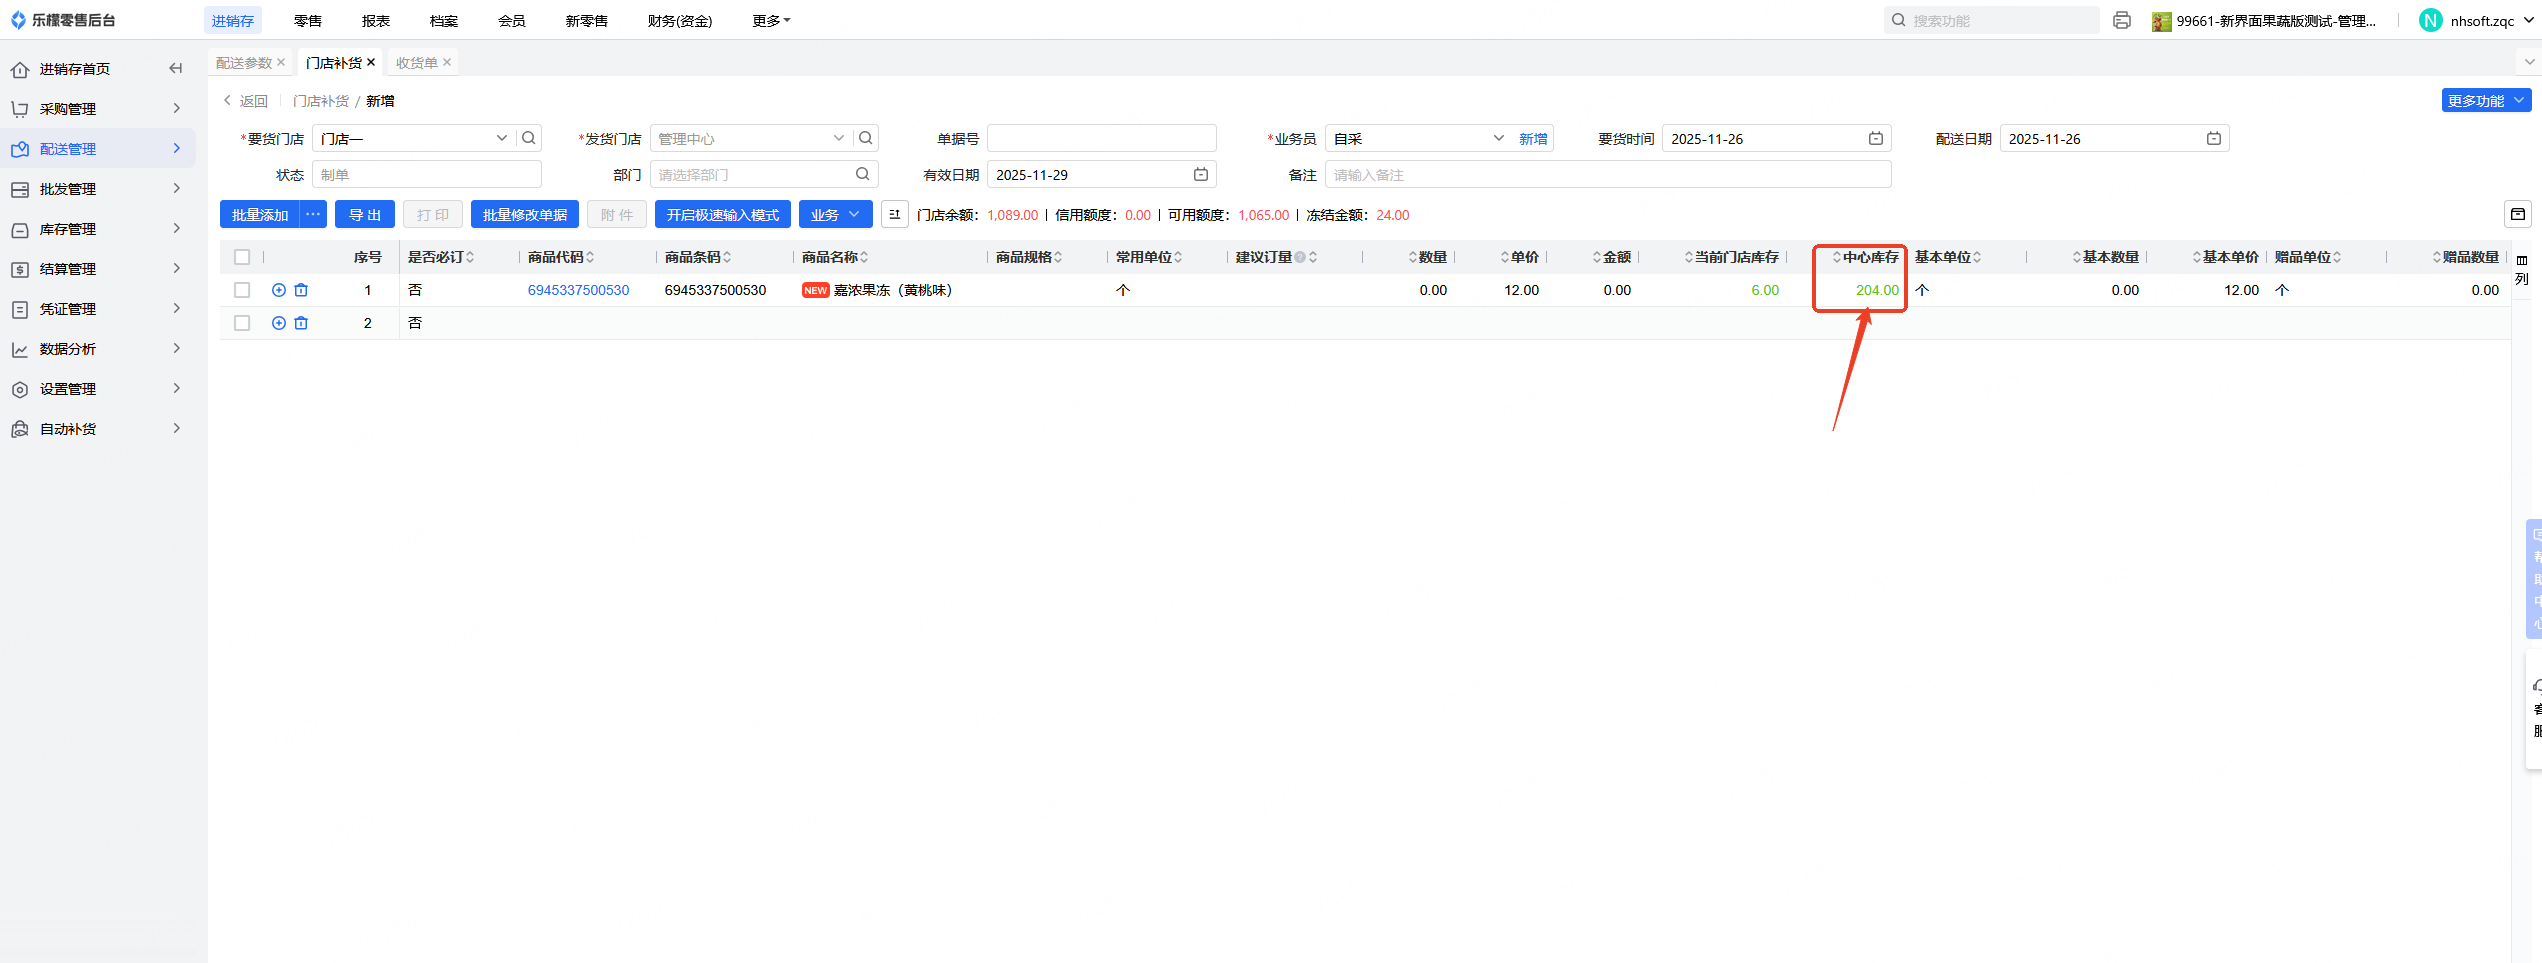The image size is (2542, 963).
Task: Click the 批量修改单据 button
Action: pos(525,214)
